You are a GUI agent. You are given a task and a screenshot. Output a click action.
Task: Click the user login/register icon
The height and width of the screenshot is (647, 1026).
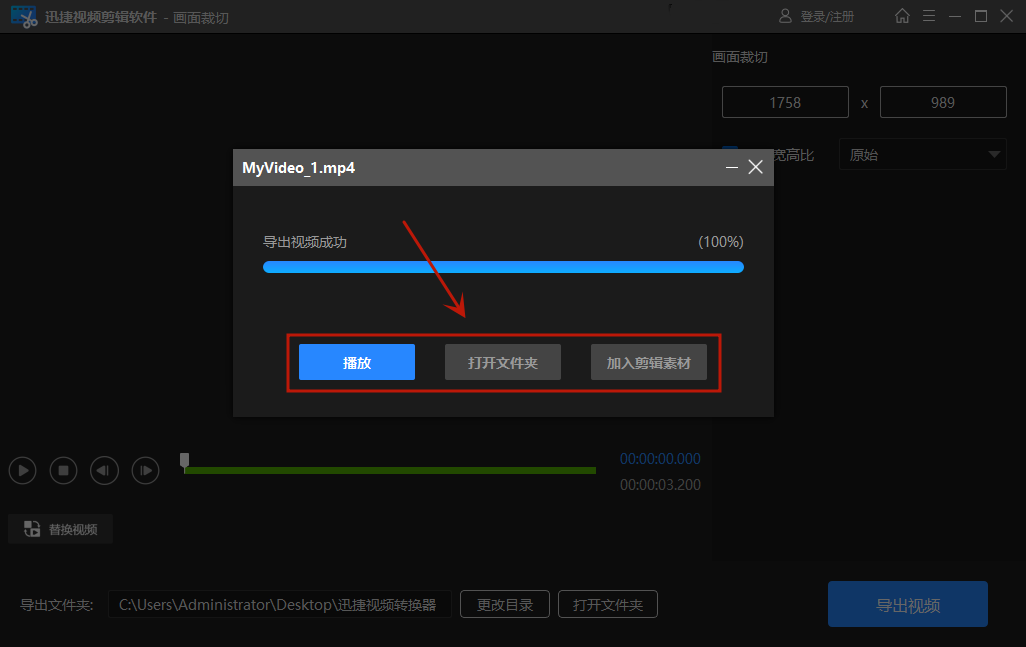(x=786, y=16)
